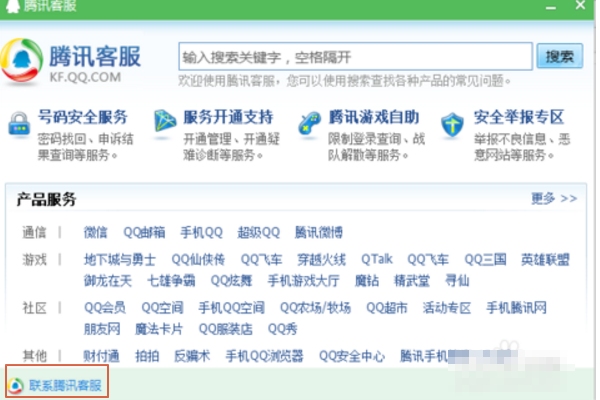Open 地下城与勇士 game link

click(120, 260)
